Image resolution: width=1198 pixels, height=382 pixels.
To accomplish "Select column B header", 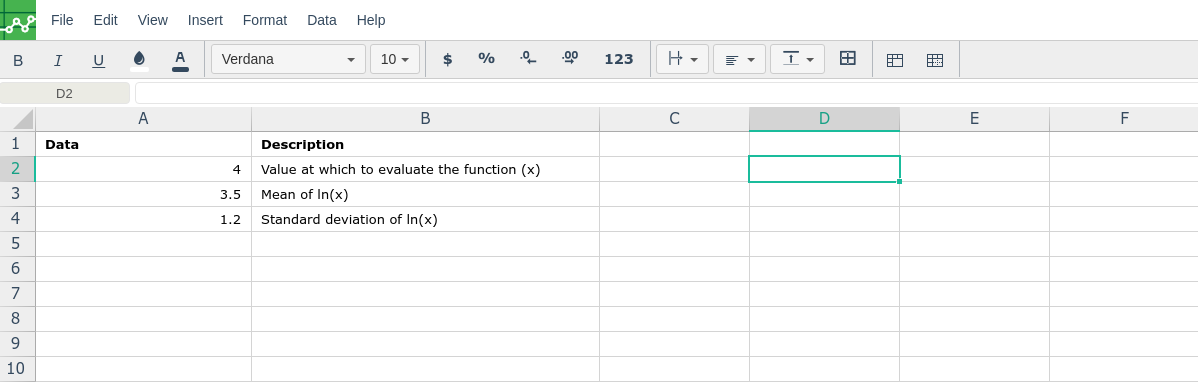I will pyautogui.click(x=426, y=118).
